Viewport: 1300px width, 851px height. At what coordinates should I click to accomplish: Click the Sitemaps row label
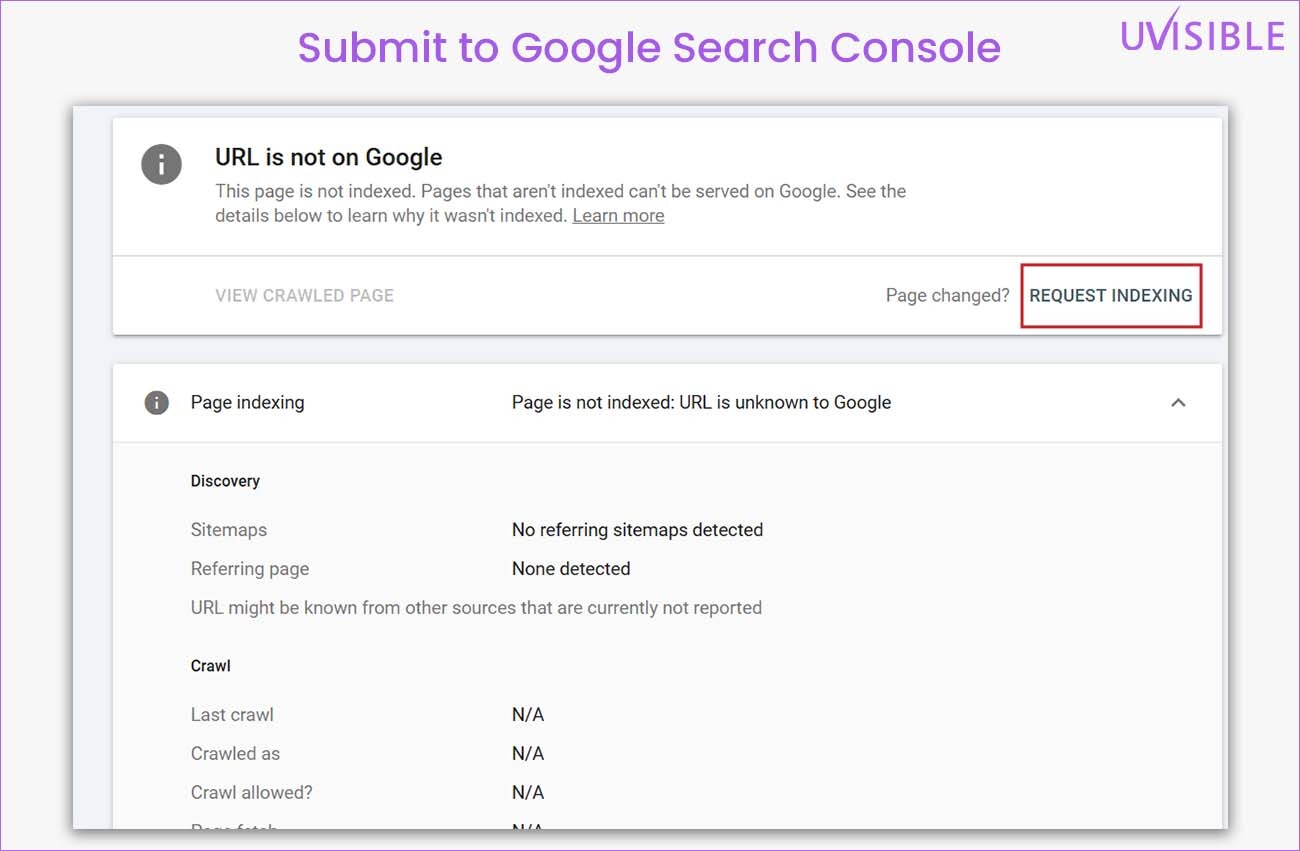(229, 530)
